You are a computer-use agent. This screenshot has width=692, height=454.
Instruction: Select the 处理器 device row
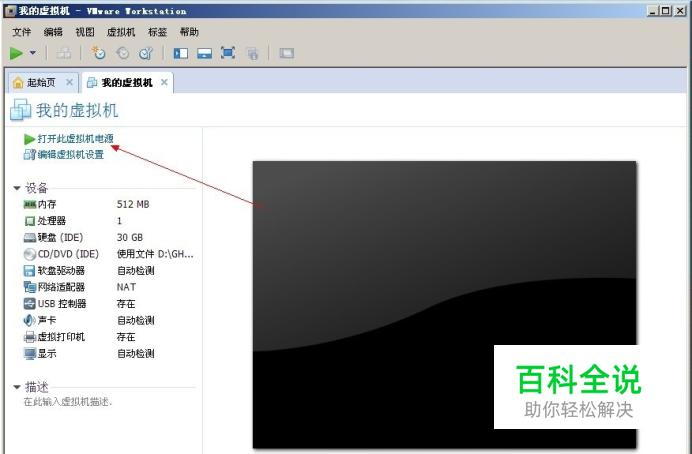pyautogui.click(x=108, y=221)
